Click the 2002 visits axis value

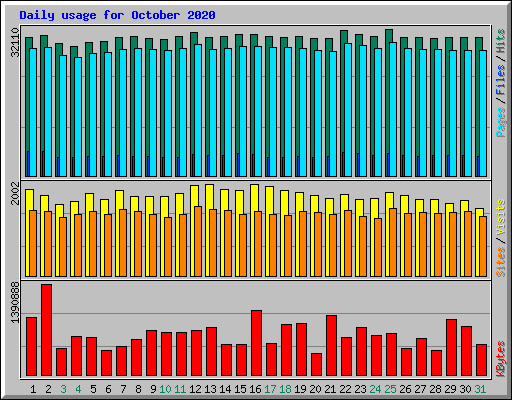pos(15,193)
